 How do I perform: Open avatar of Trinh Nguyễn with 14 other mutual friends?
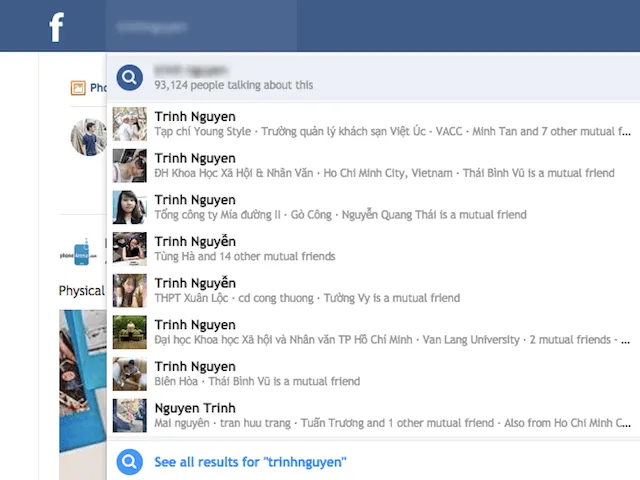click(130, 249)
